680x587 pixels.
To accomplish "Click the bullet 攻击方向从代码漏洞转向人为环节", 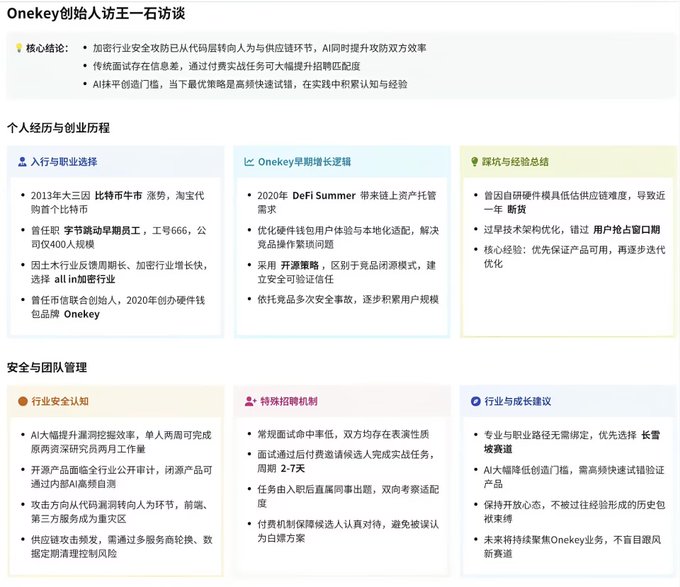I will coord(119,512).
